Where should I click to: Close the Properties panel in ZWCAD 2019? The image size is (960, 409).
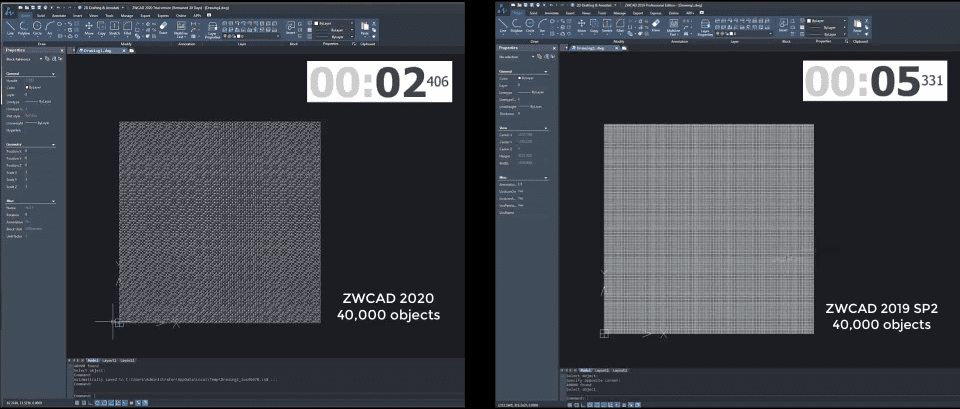pyautogui.click(x=555, y=48)
